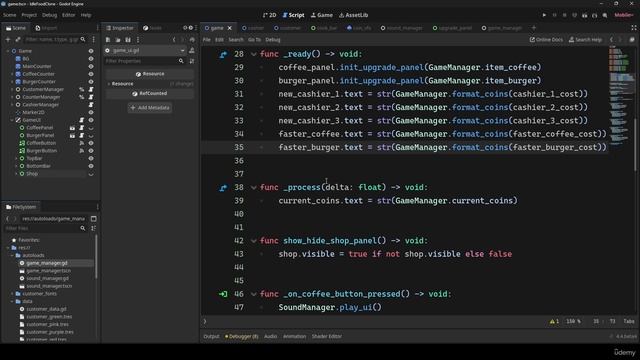Toggle distraction free mode icon

pyautogui.click(x=633, y=28)
